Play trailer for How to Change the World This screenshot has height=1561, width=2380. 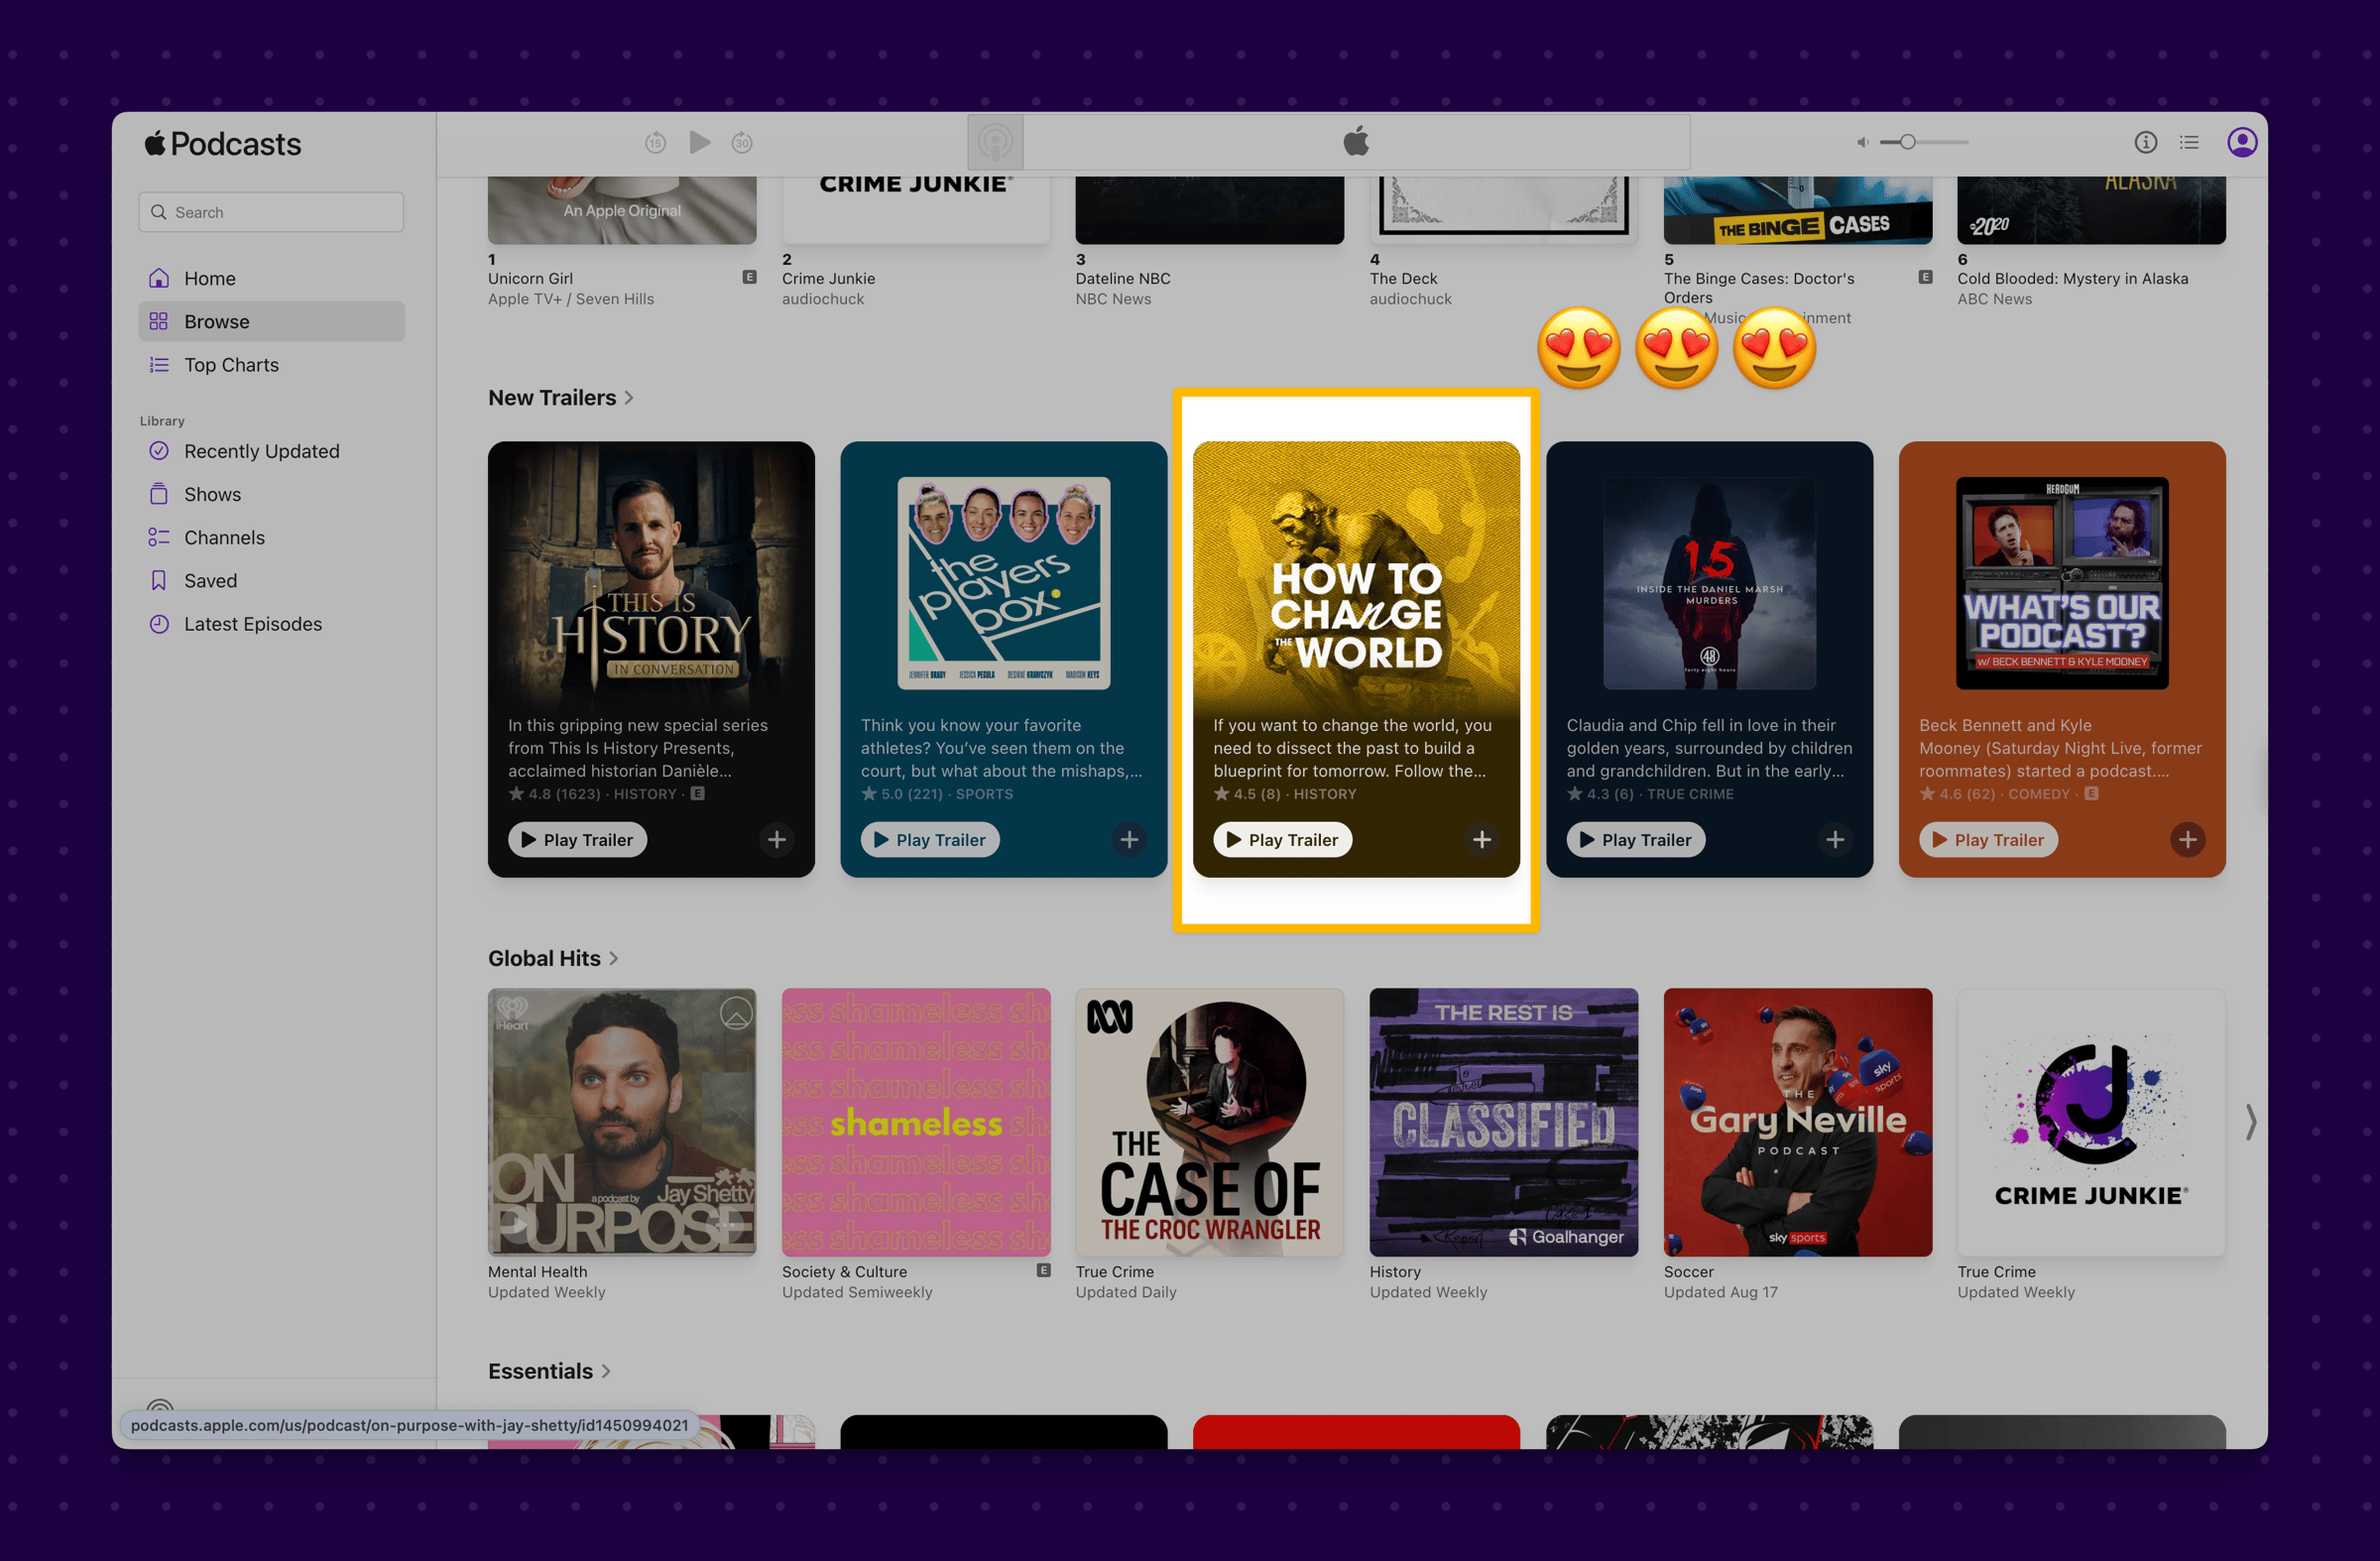click(1283, 840)
